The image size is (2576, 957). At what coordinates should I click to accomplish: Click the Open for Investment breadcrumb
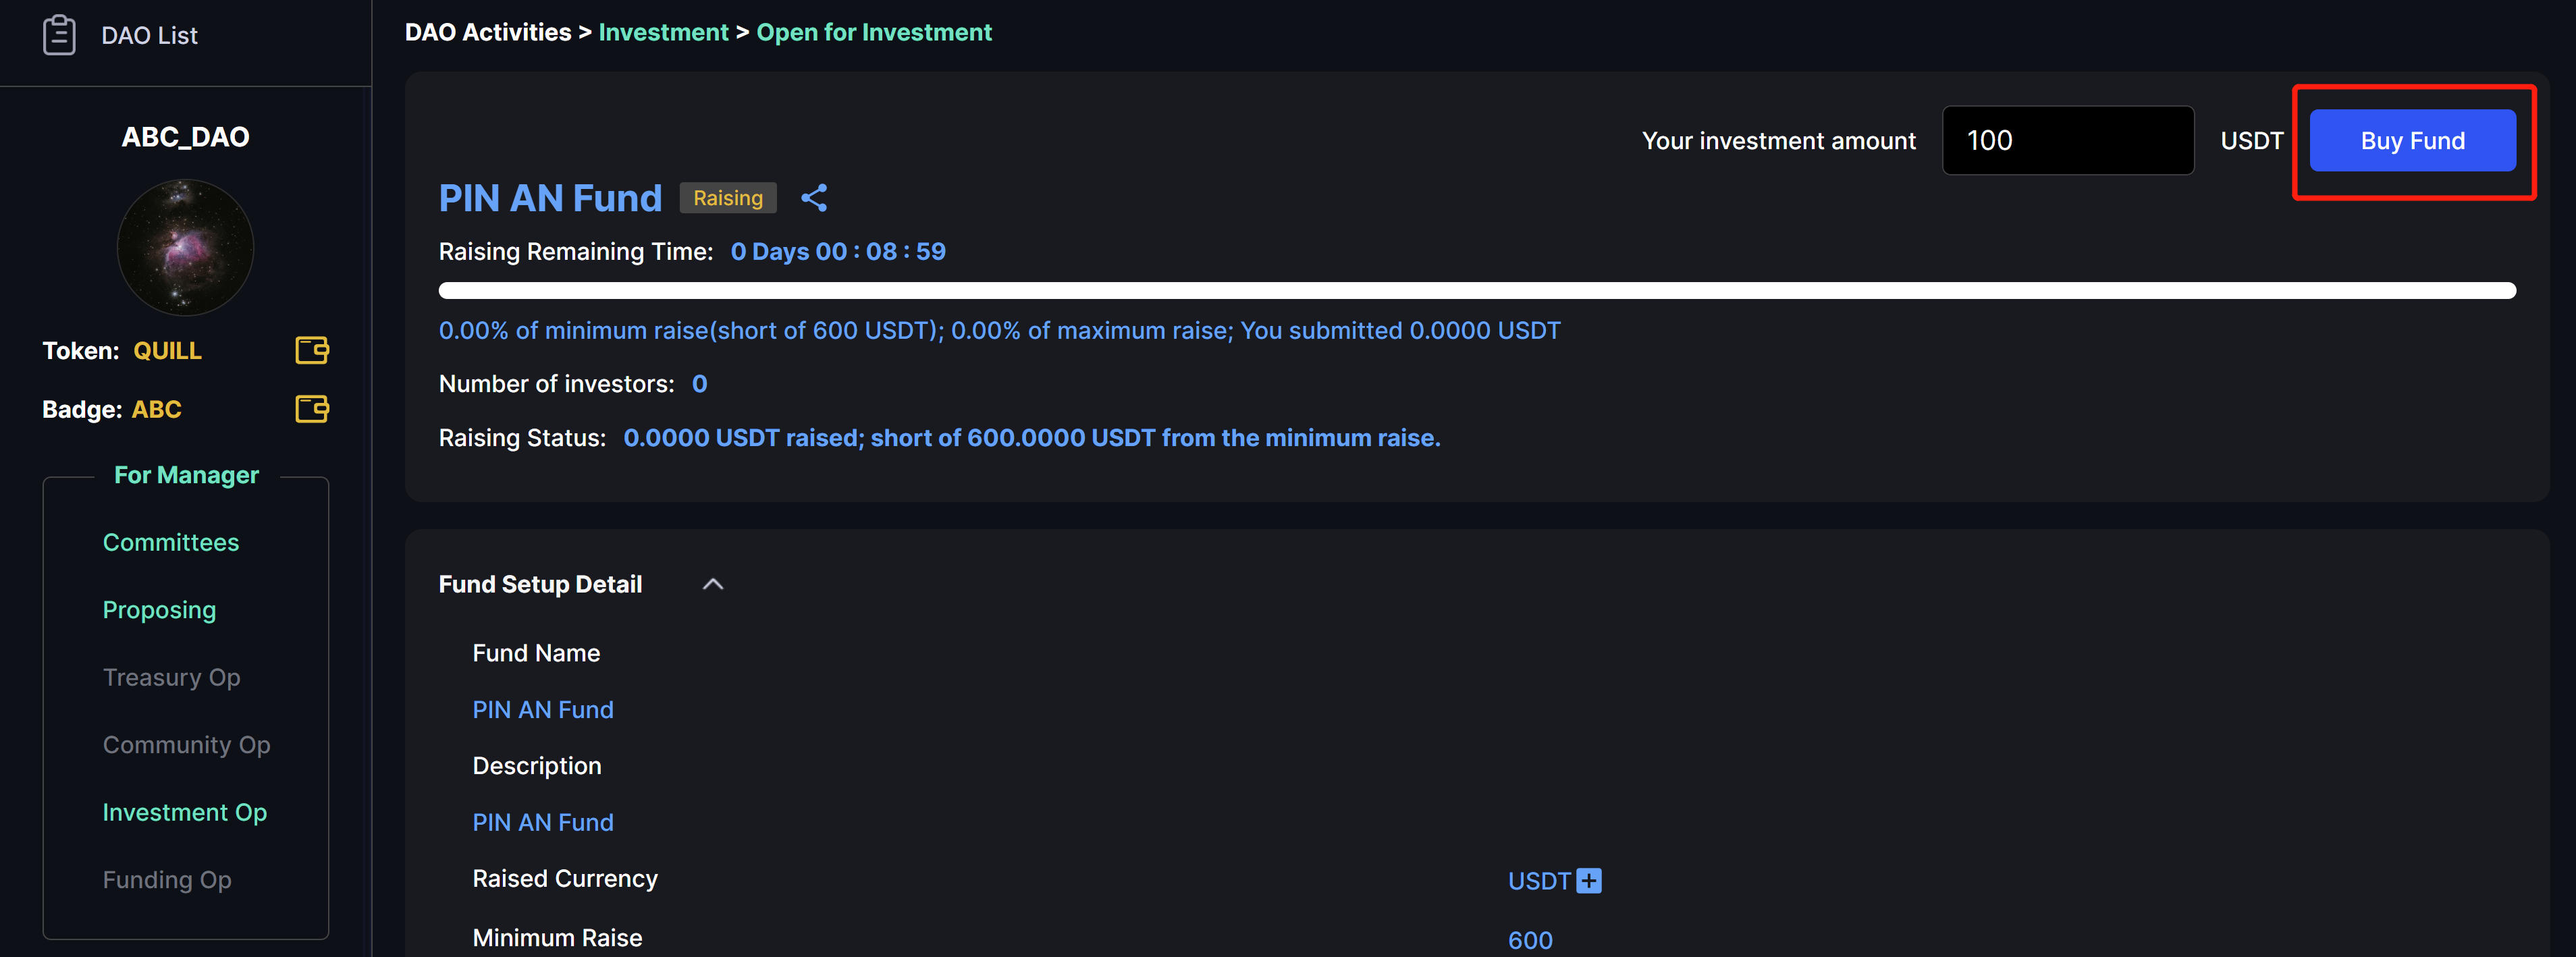click(874, 32)
